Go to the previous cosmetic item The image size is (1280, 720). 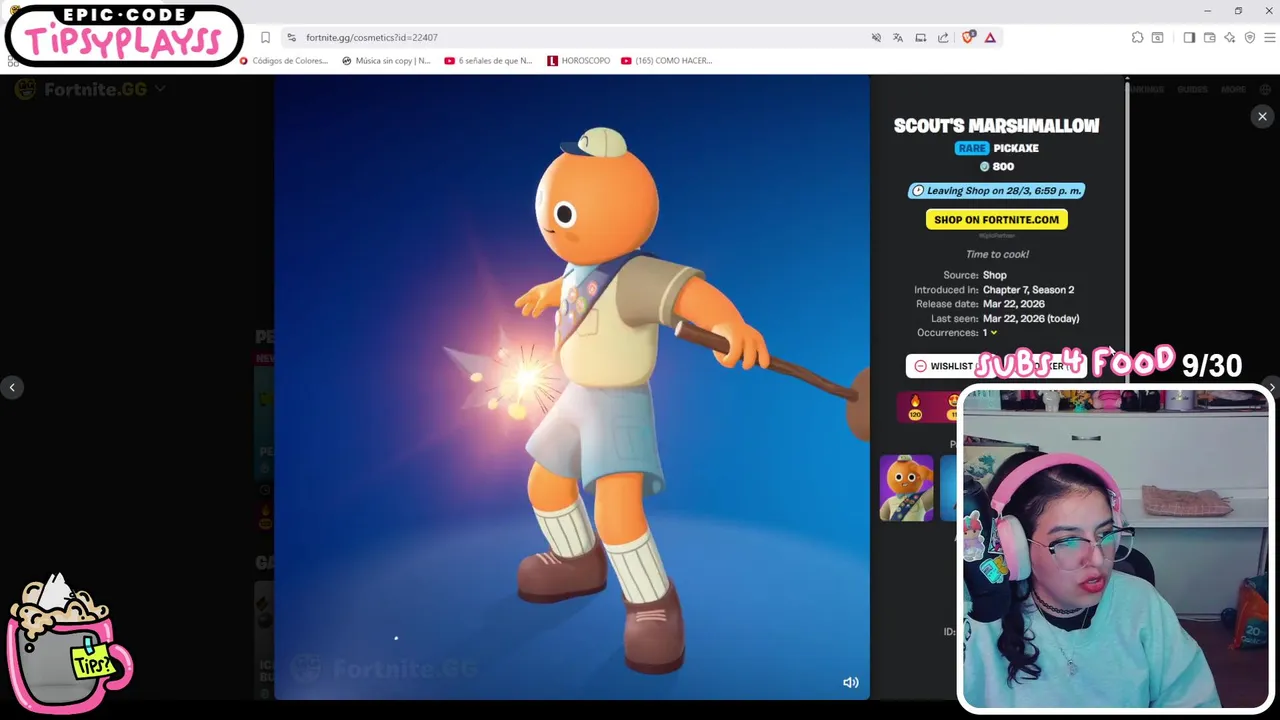pos(12,387)
